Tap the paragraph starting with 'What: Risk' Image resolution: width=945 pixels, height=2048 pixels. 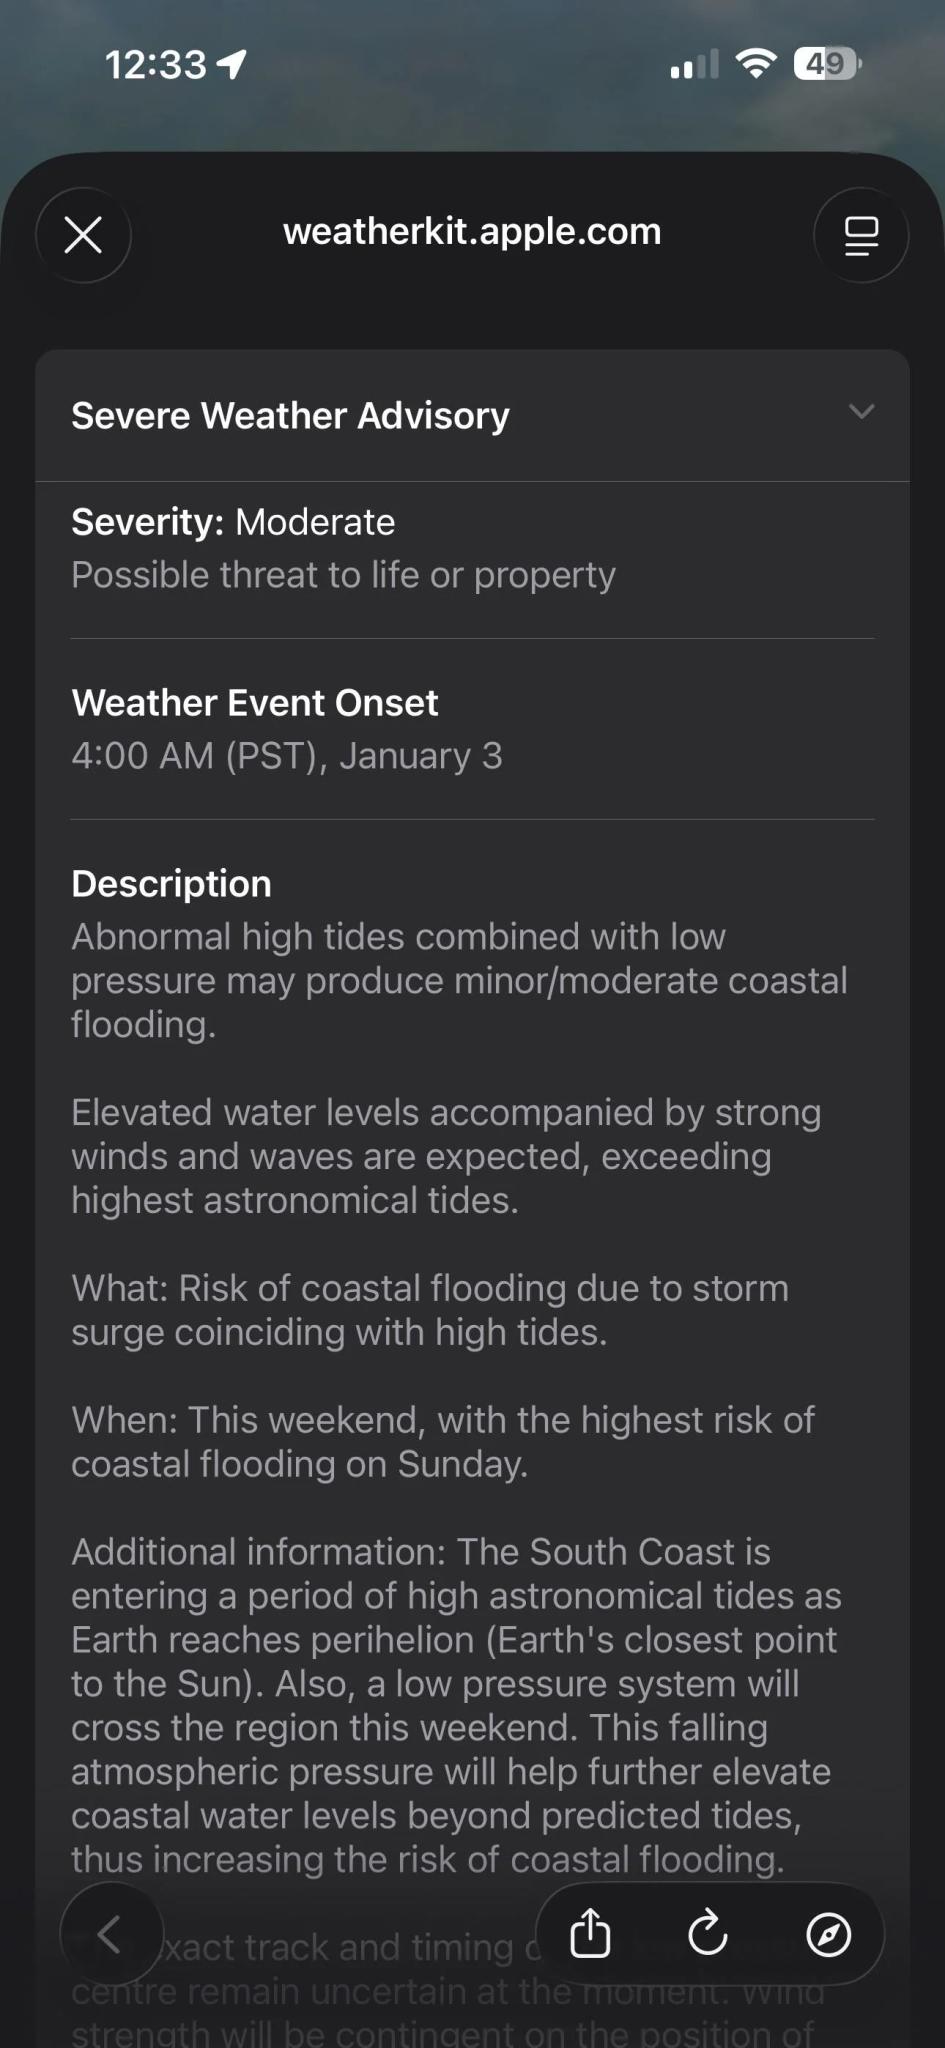point(430,1310)
